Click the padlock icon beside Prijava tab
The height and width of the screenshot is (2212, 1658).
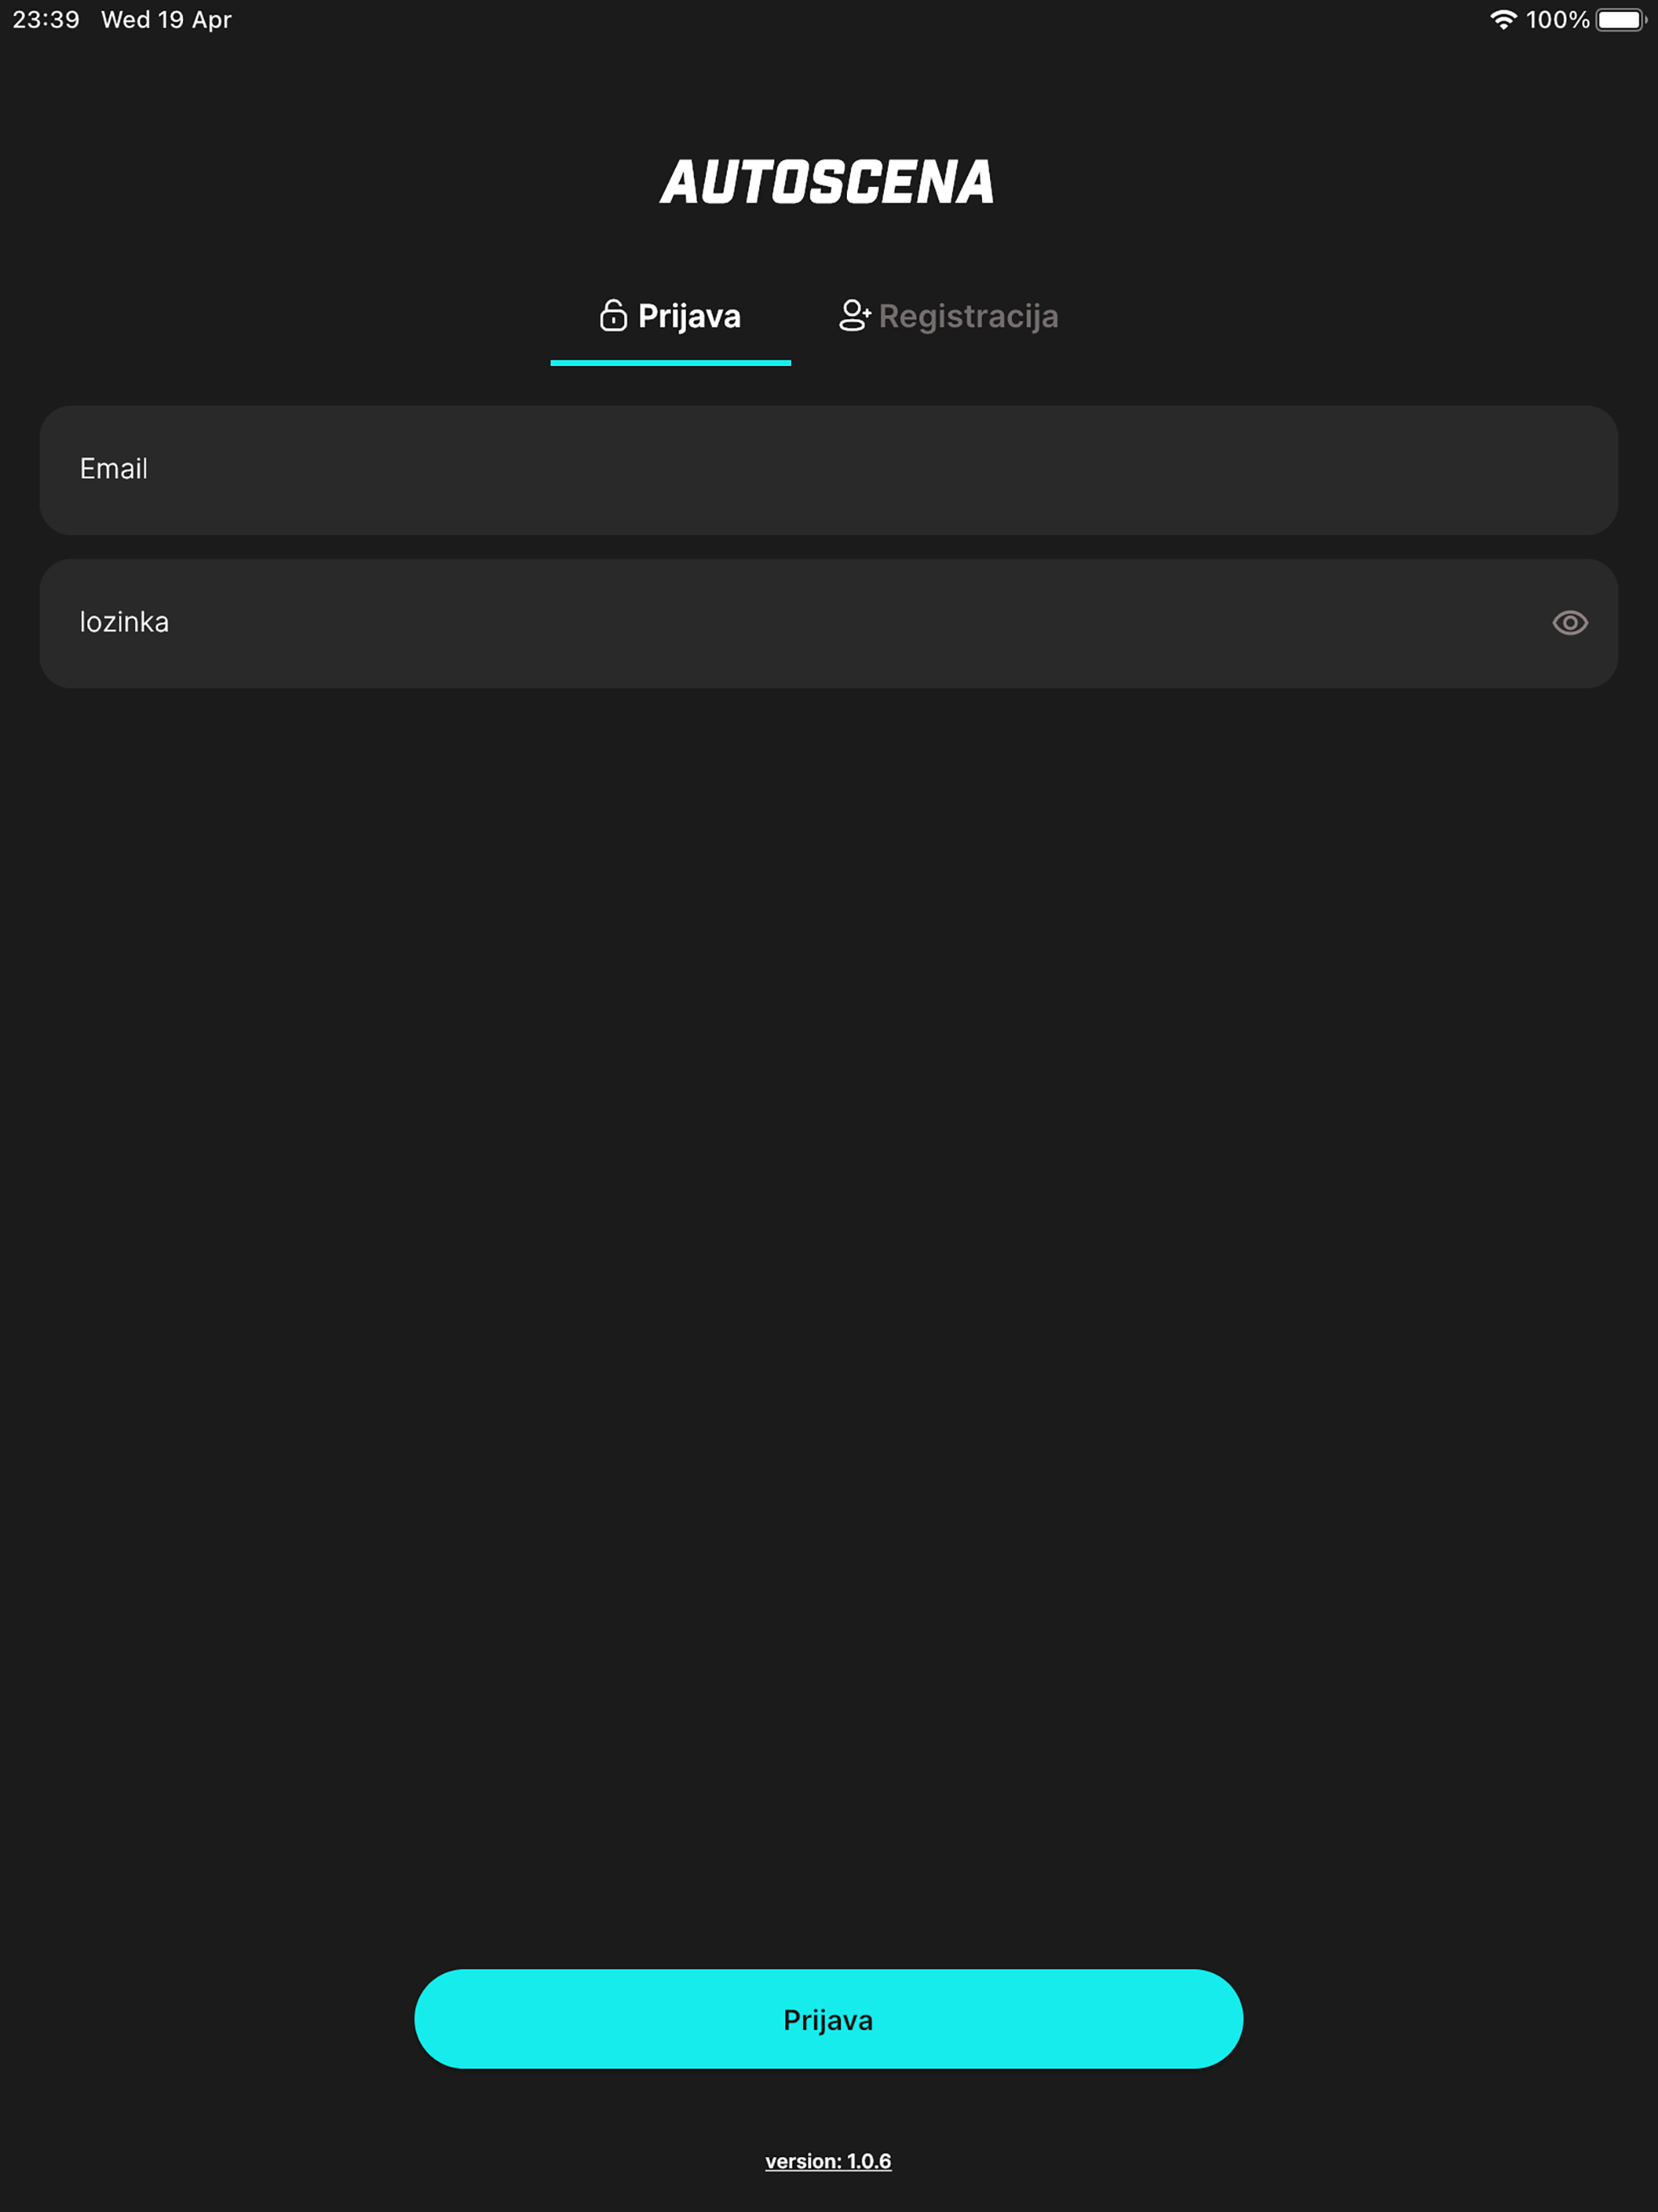(x=613, y=315)
